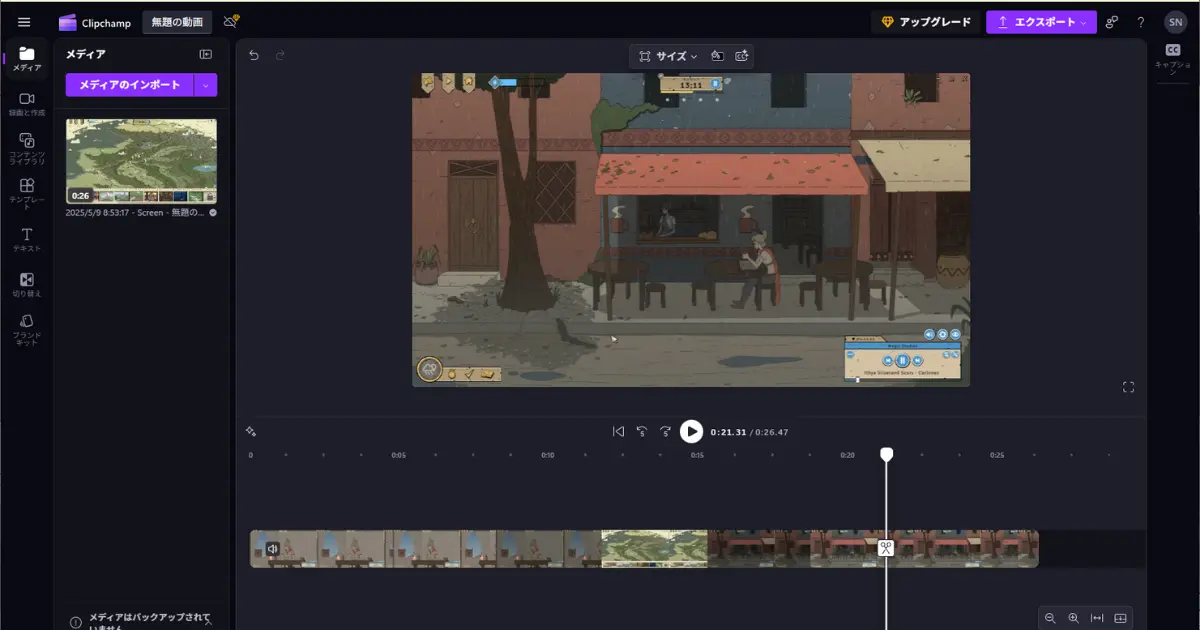Click the 0:05 mark on timeline ruler
The height and width of the screenshot is (630, 1200).
click(398, 455)
